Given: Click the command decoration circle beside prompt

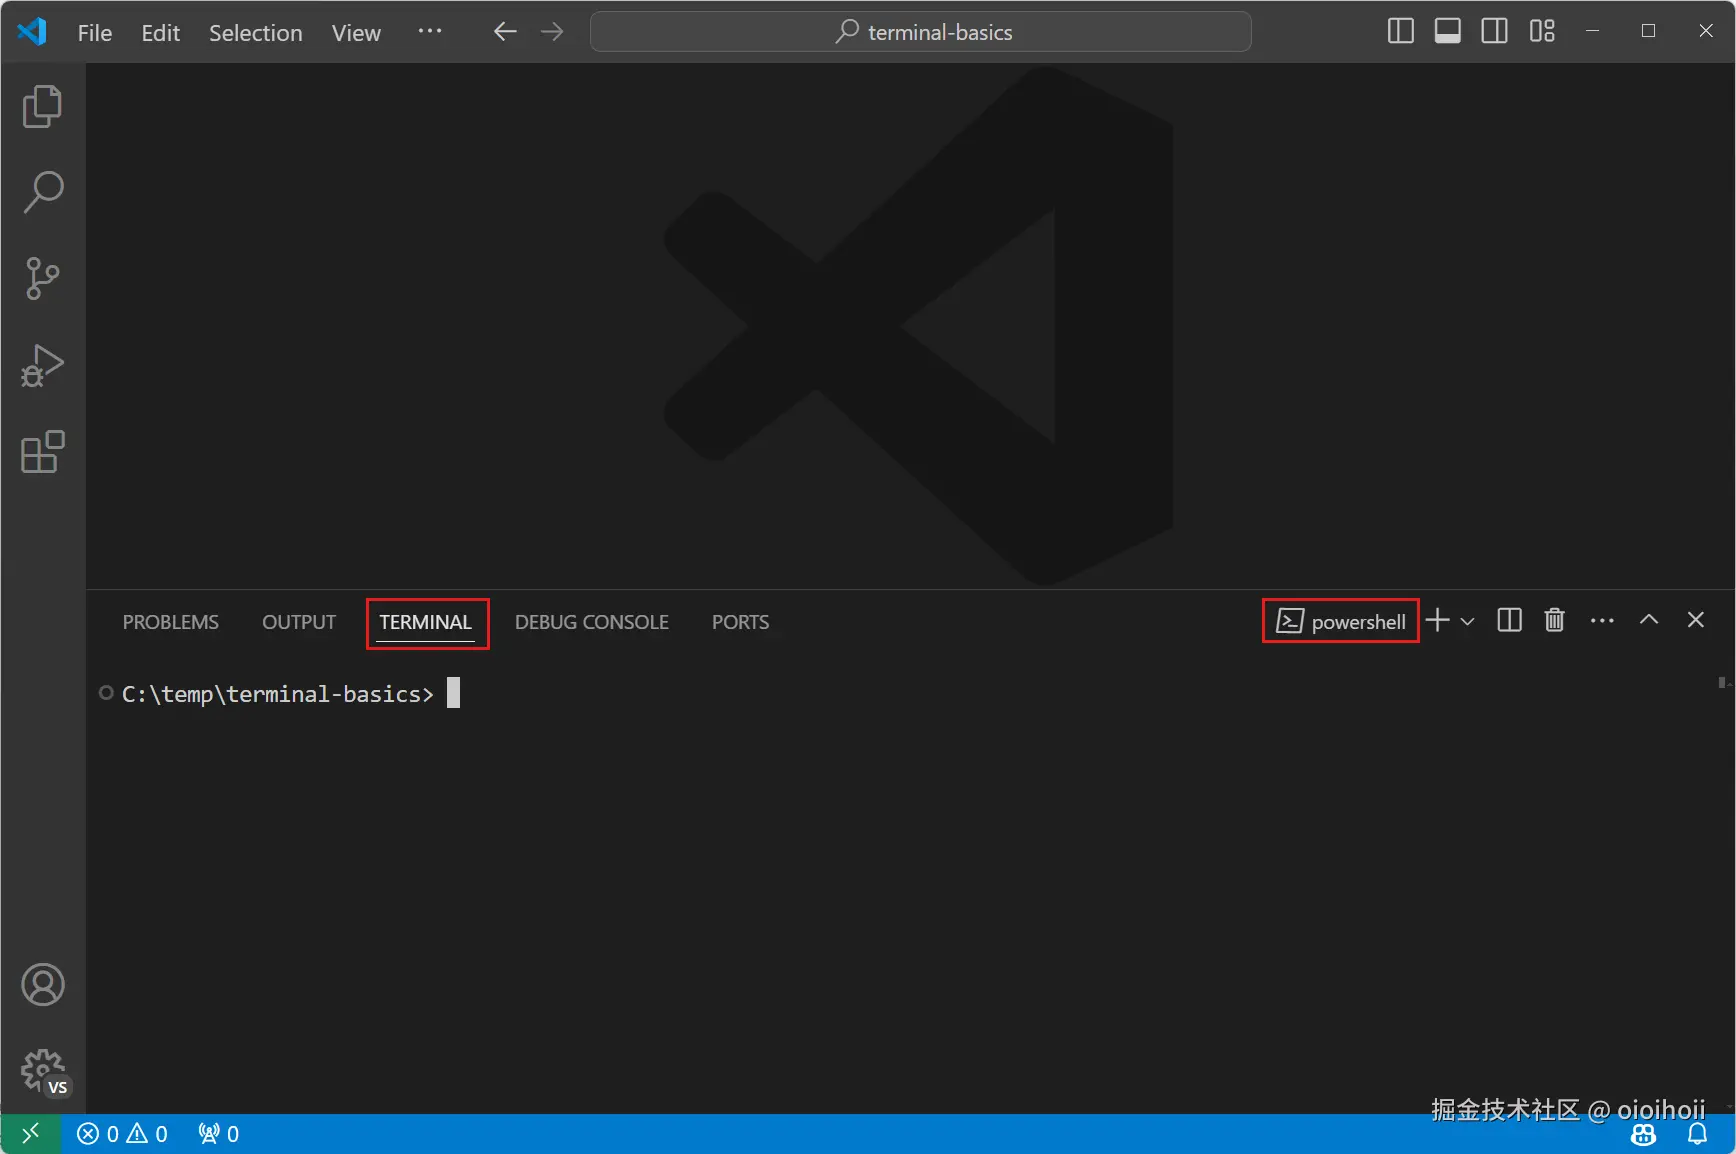Looking at the screenshot, I should [x=106, y=693].
